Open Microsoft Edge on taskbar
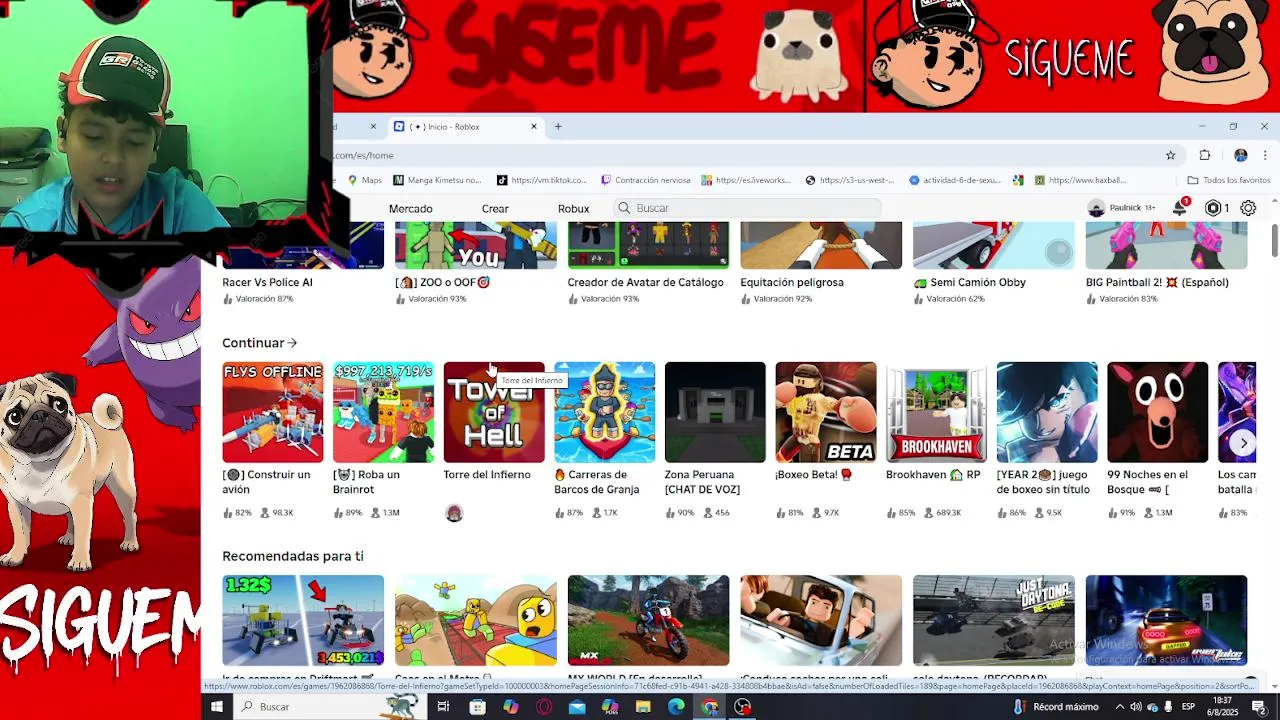The image size is (1280, 720). tap(676, 707)
